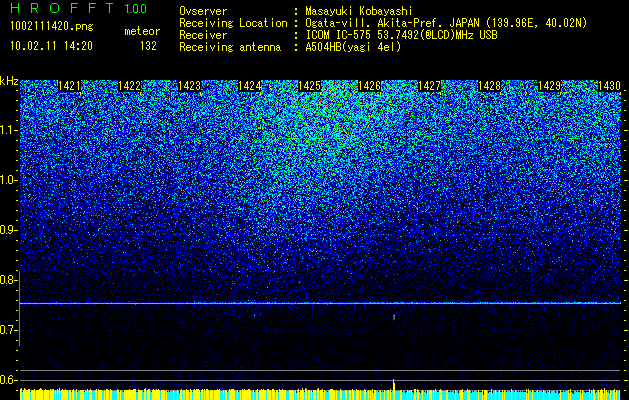This screenshot has height=400, width=629.
Task: Click the date stamp 10.02.11 14:20
Action: click(x=51, y=46)
